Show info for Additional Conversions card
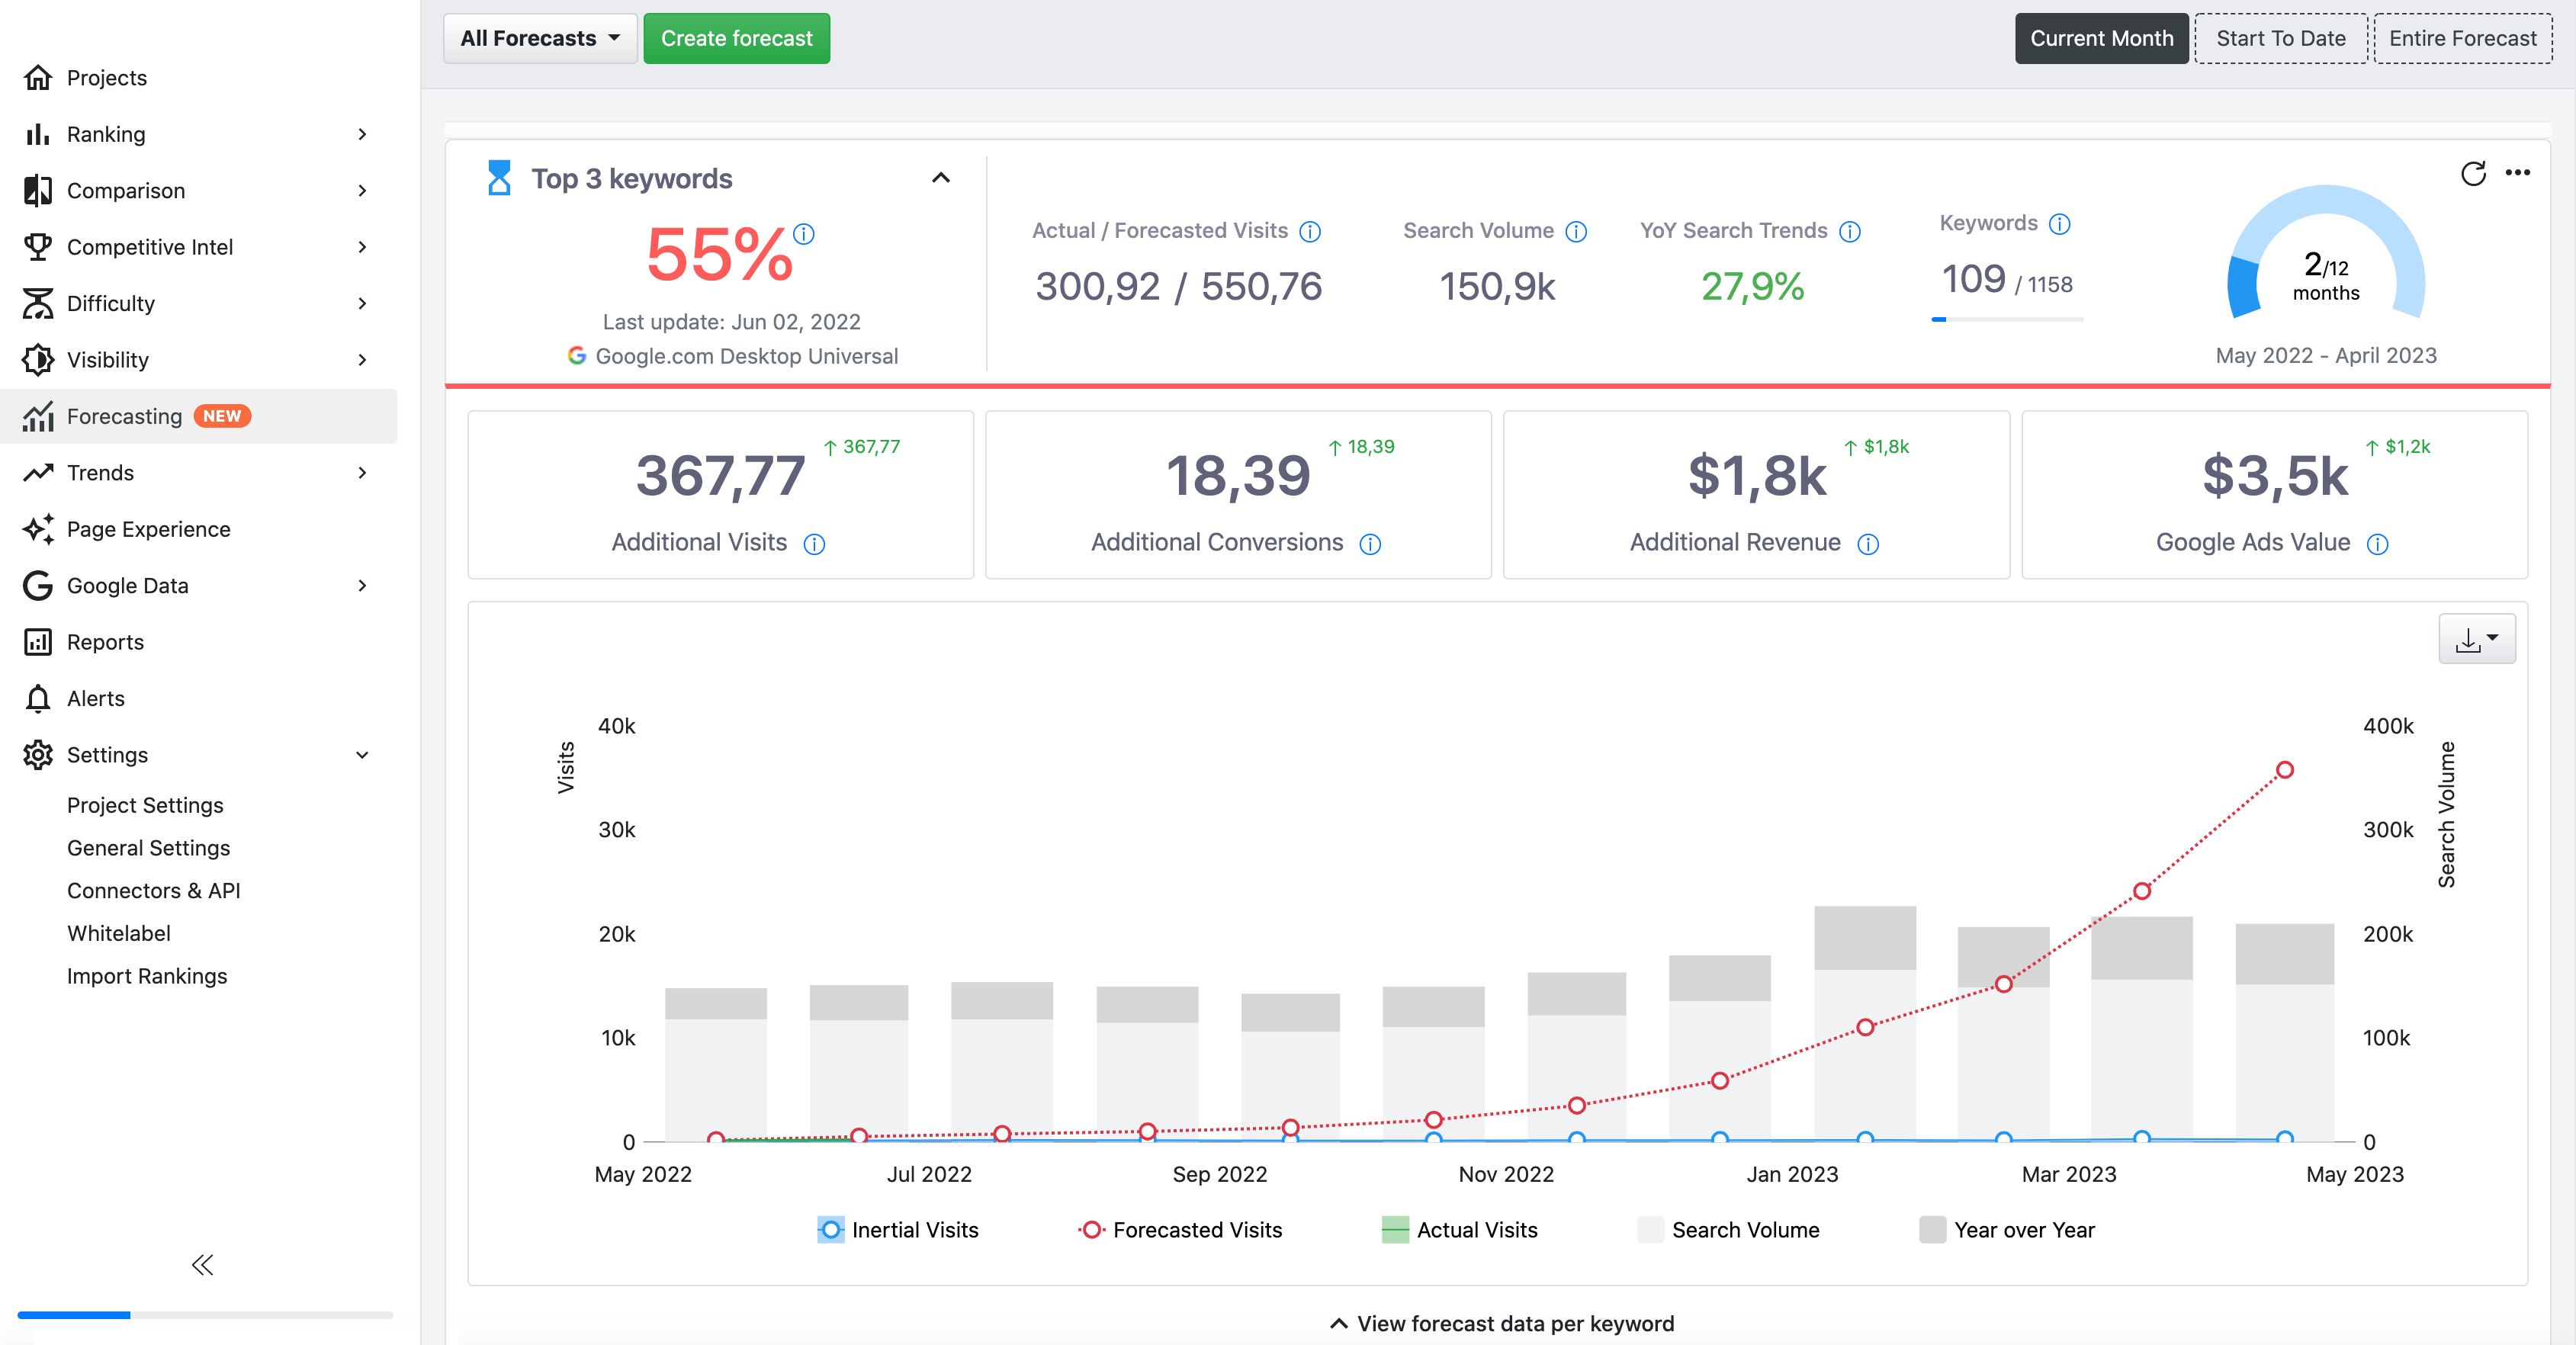The image size is (2576, 1345). [x=1370, y=544]
